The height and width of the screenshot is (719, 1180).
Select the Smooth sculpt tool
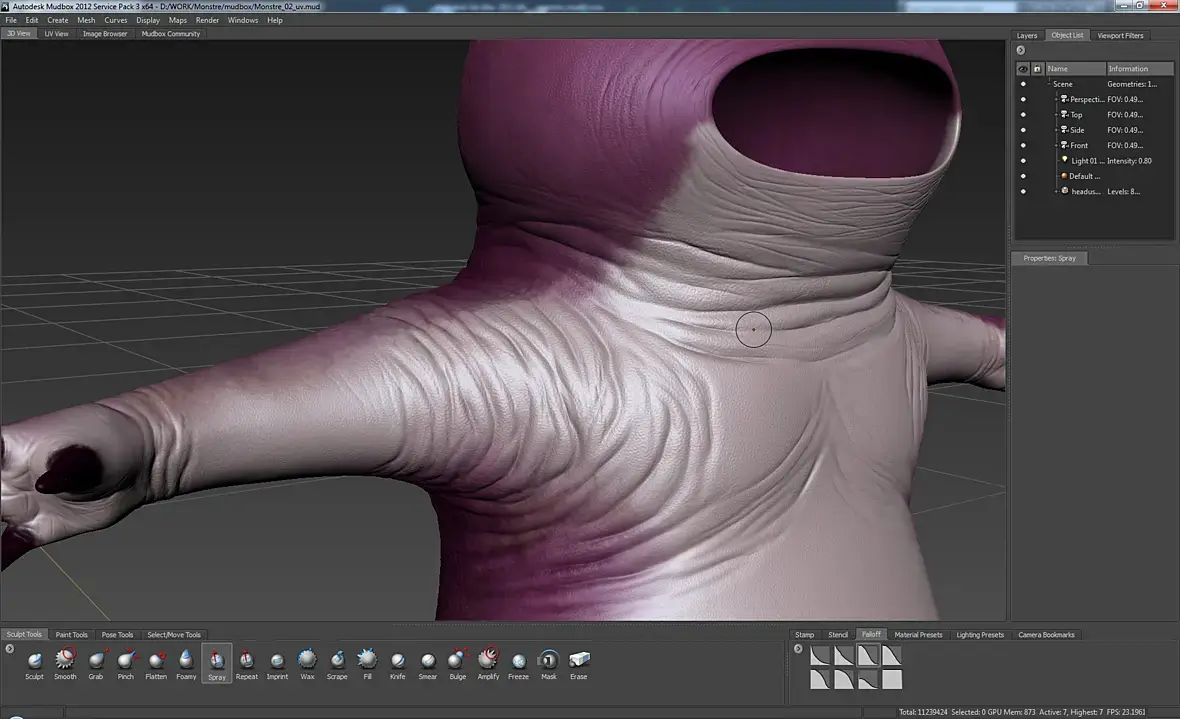pyautogui.click(x=65, y=659)
